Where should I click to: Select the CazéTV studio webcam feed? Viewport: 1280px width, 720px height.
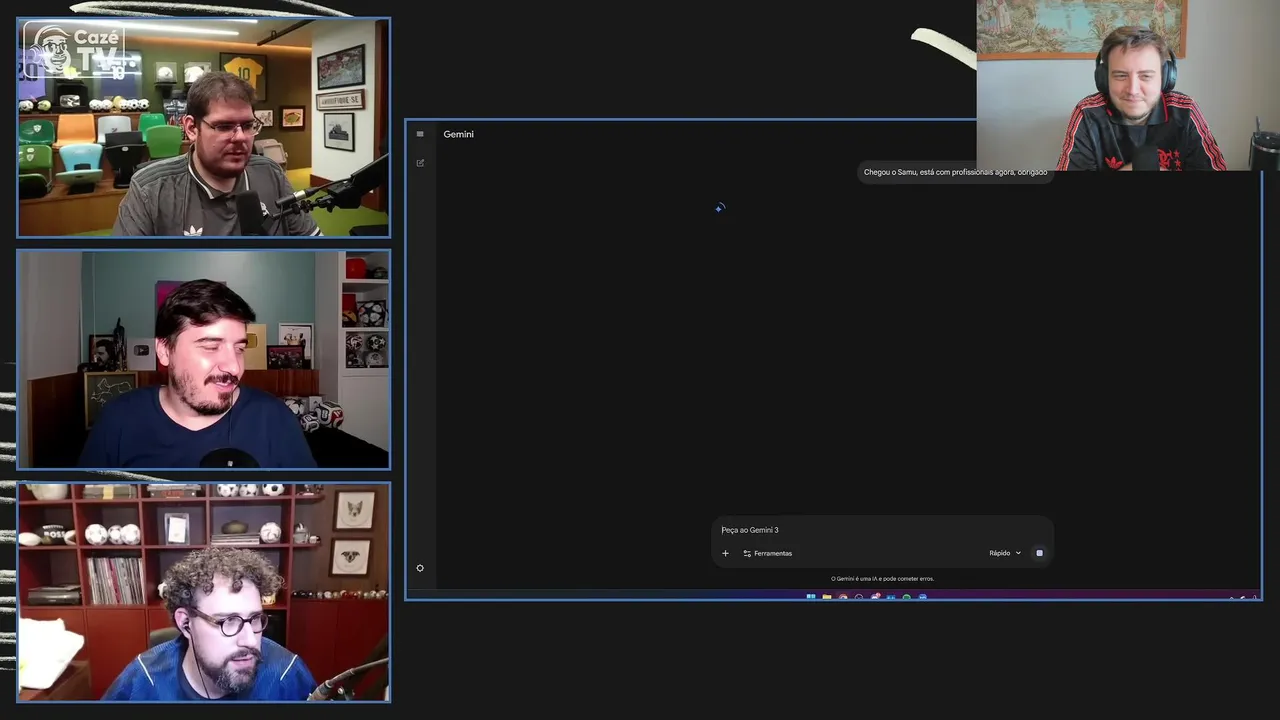pos(203,127)
